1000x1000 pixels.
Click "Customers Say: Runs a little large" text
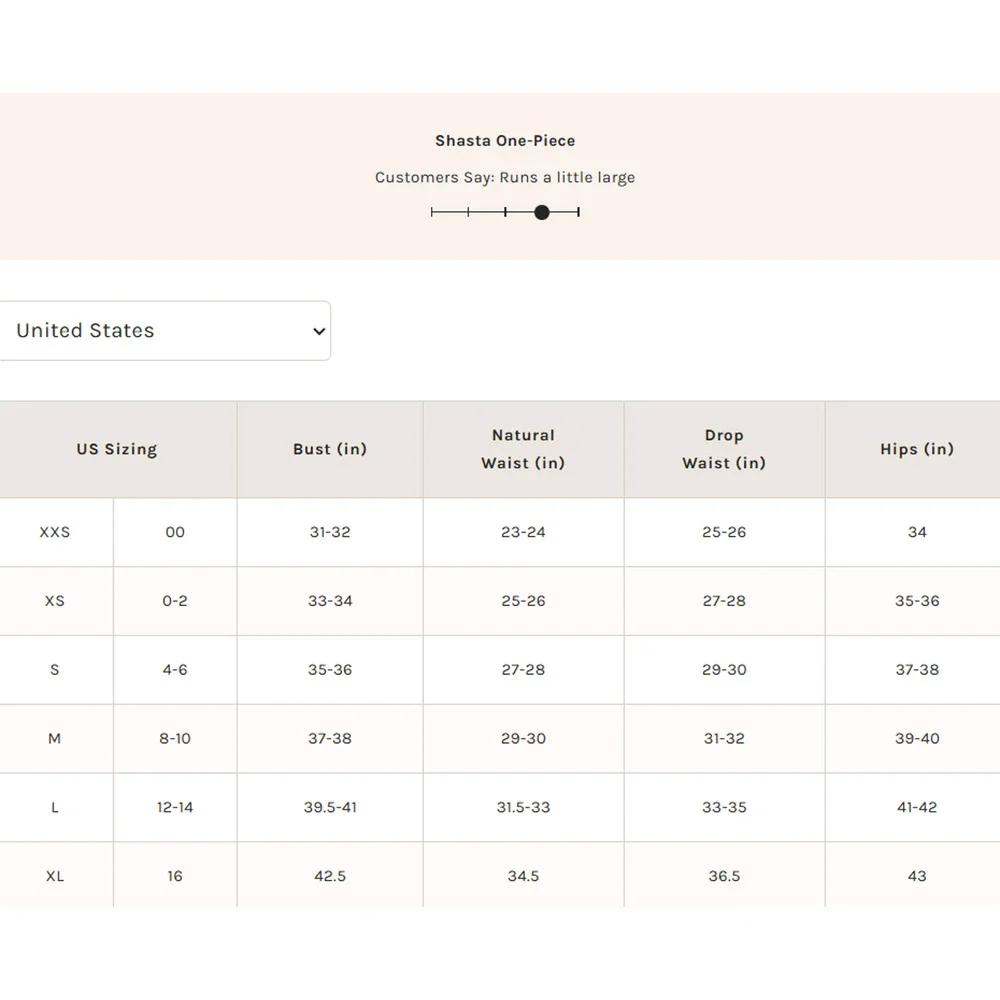(x=505, y=177)
